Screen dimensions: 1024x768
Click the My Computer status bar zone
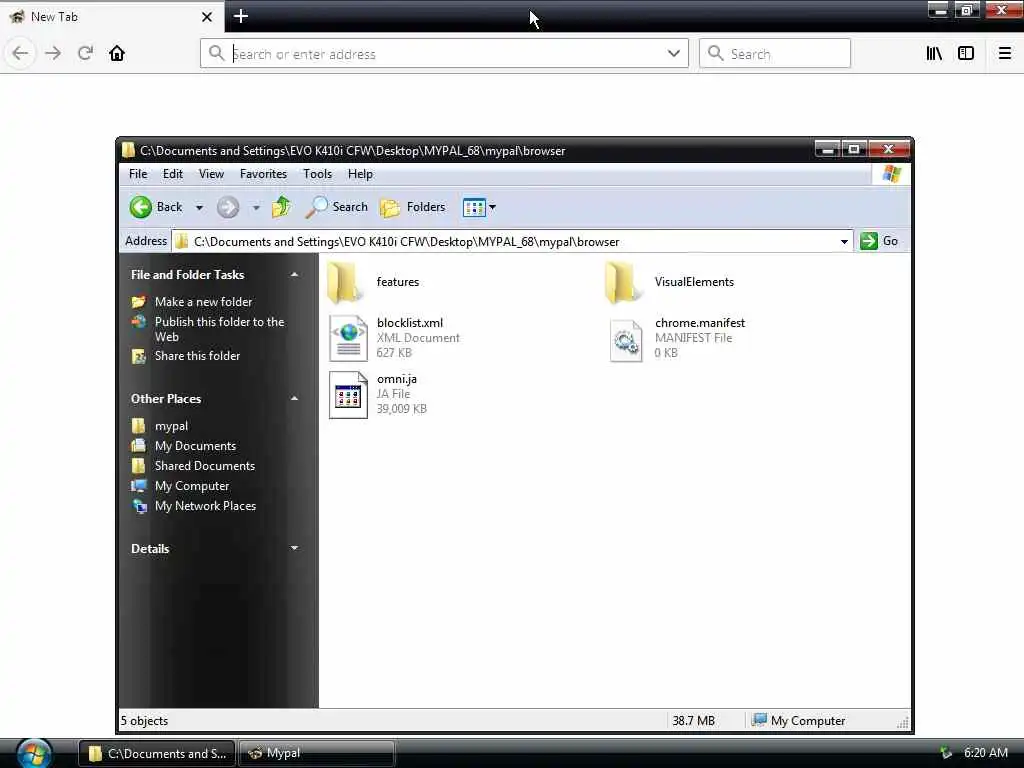pyautogui.click(x=798, y=721)
